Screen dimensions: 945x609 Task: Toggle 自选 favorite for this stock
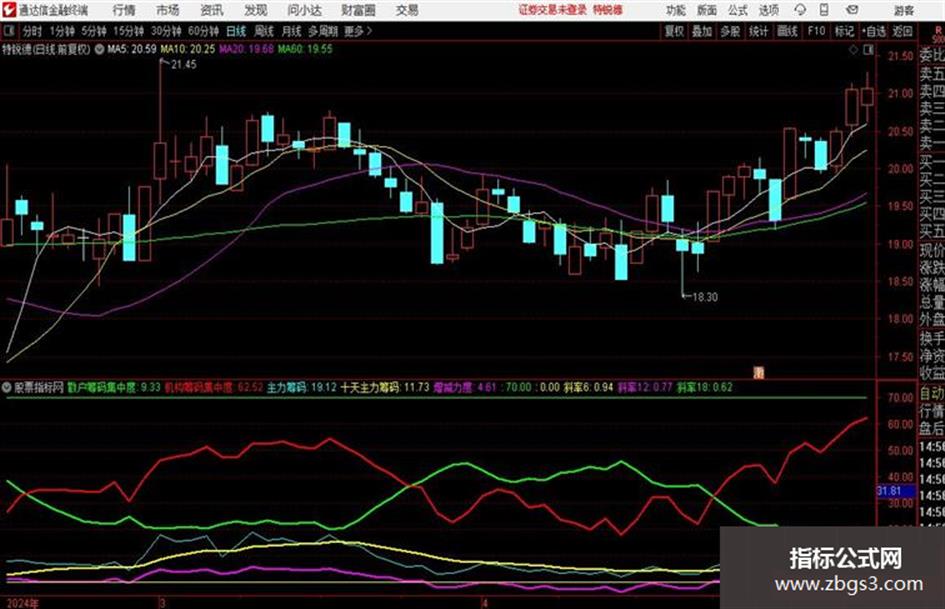(874, 31)
